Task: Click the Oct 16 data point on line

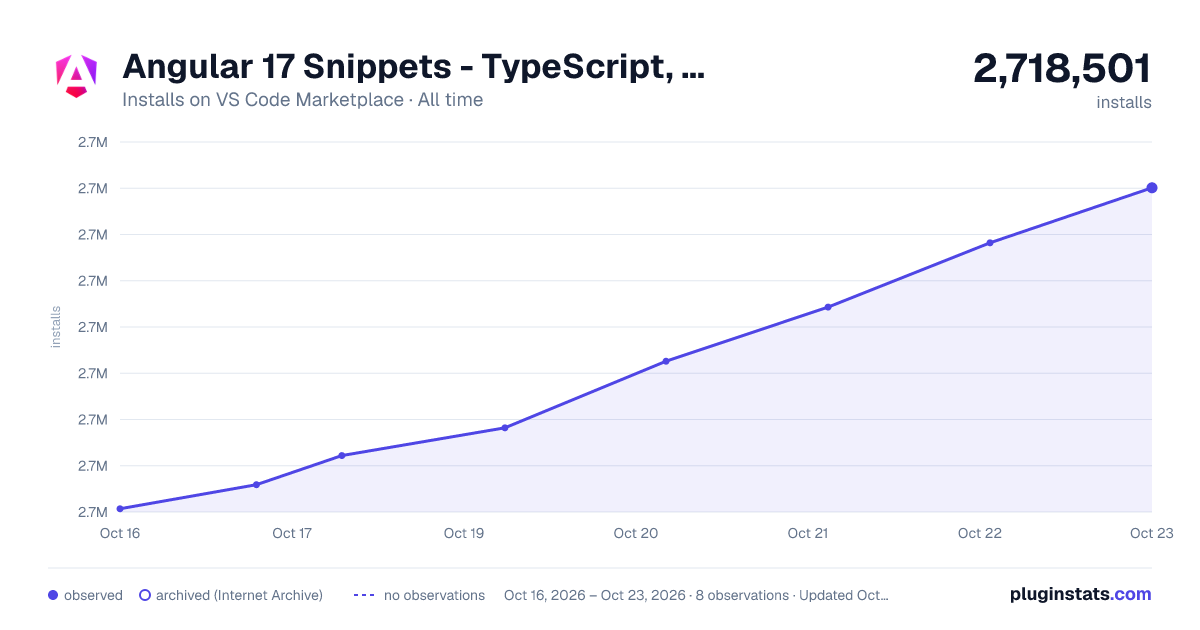Action: 120,509
